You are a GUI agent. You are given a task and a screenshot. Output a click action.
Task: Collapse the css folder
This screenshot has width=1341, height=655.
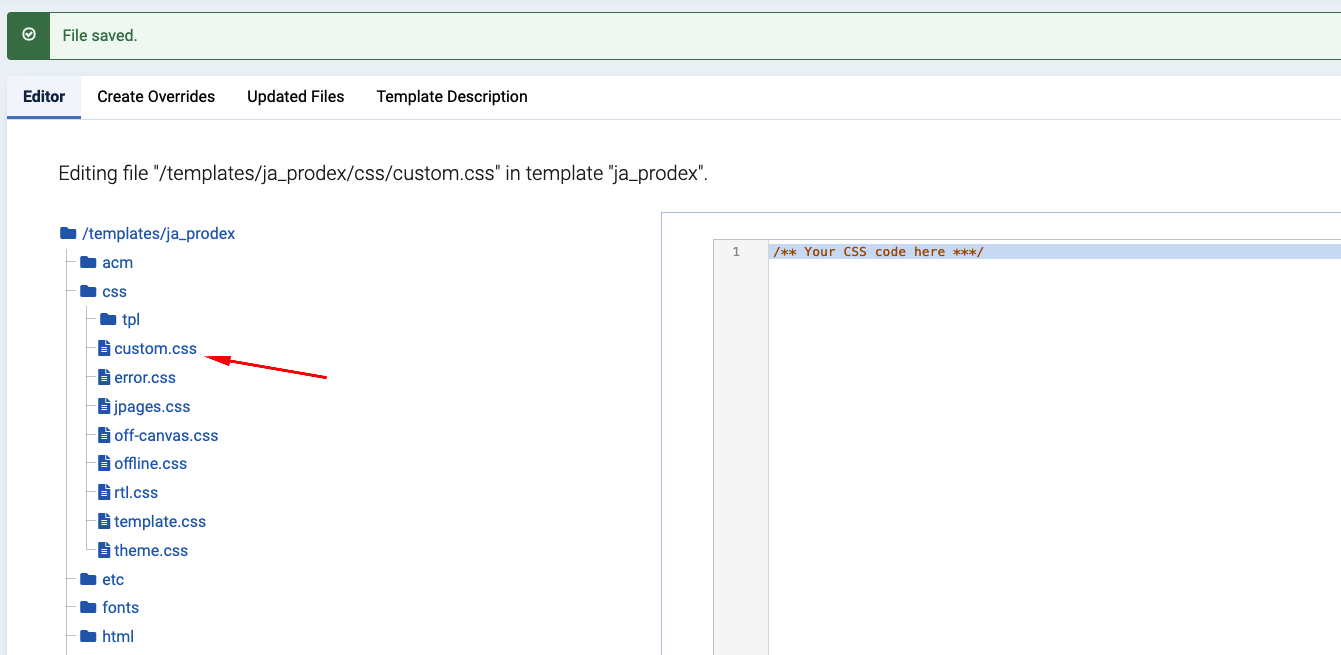click(x=114, y=292)
